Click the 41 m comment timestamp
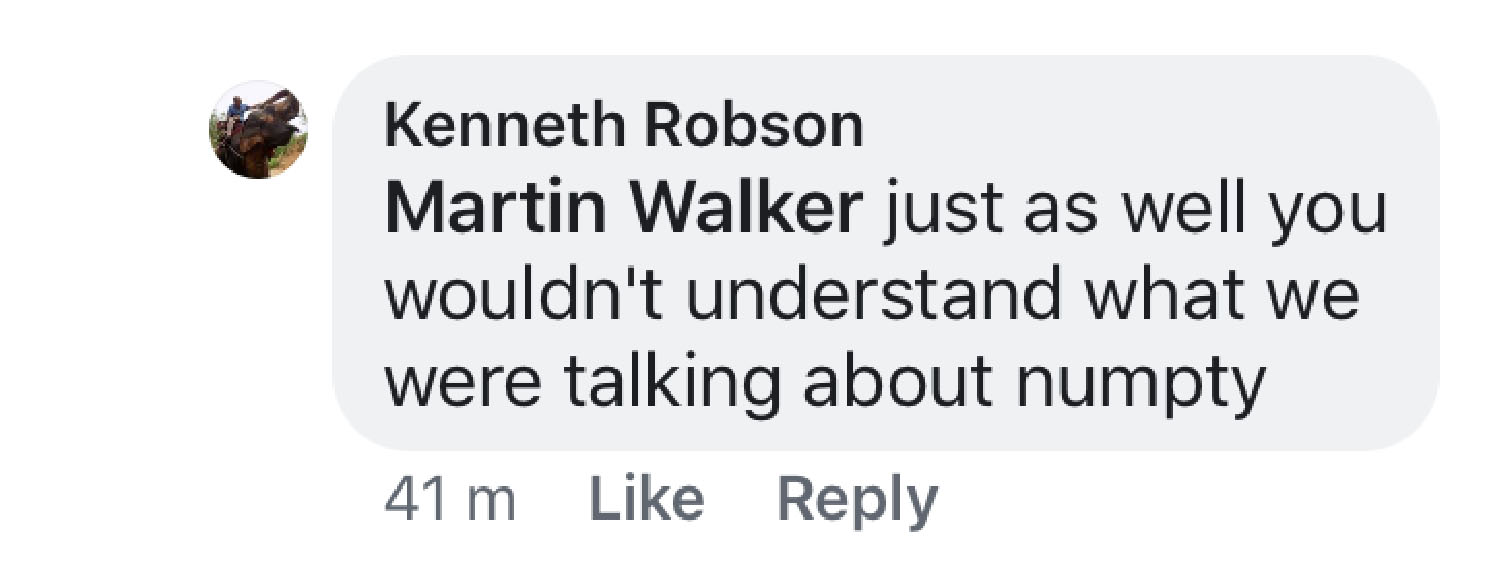Viewport: 1501px width, 575px height. click(450, 500)
